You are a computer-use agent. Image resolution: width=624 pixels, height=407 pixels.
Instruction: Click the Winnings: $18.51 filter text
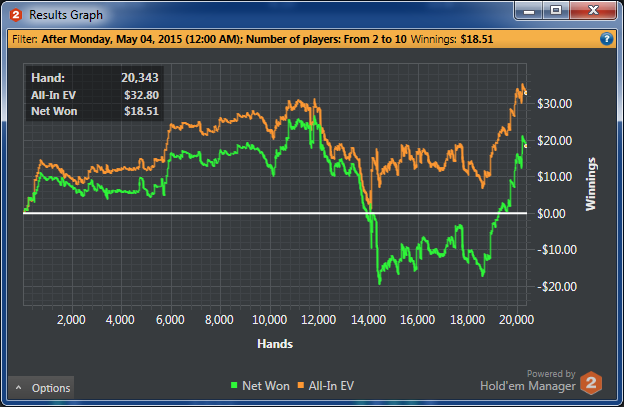tap(452, 39)
